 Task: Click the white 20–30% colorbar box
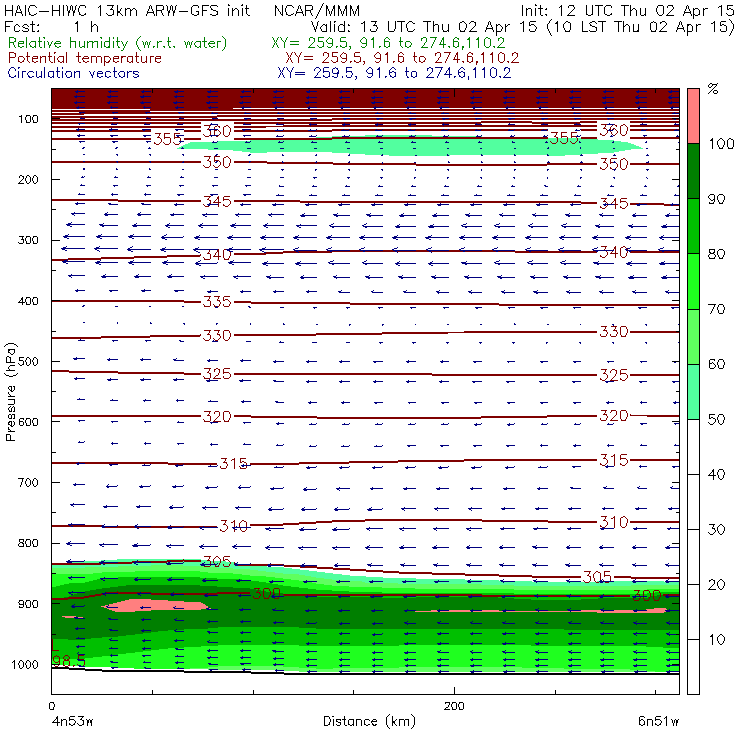click(x=693, y=557)
